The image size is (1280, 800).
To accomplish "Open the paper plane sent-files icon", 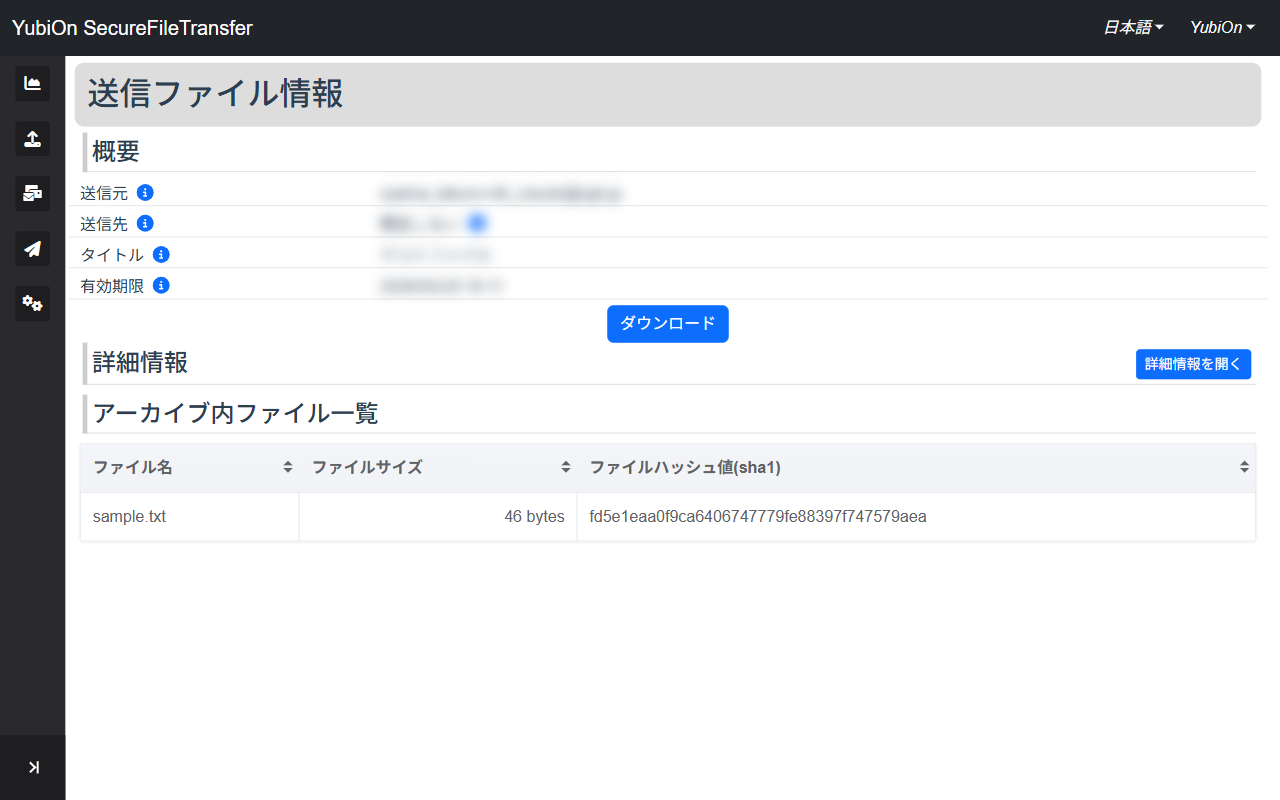I will pyautogui.click(x=32, y=249).
